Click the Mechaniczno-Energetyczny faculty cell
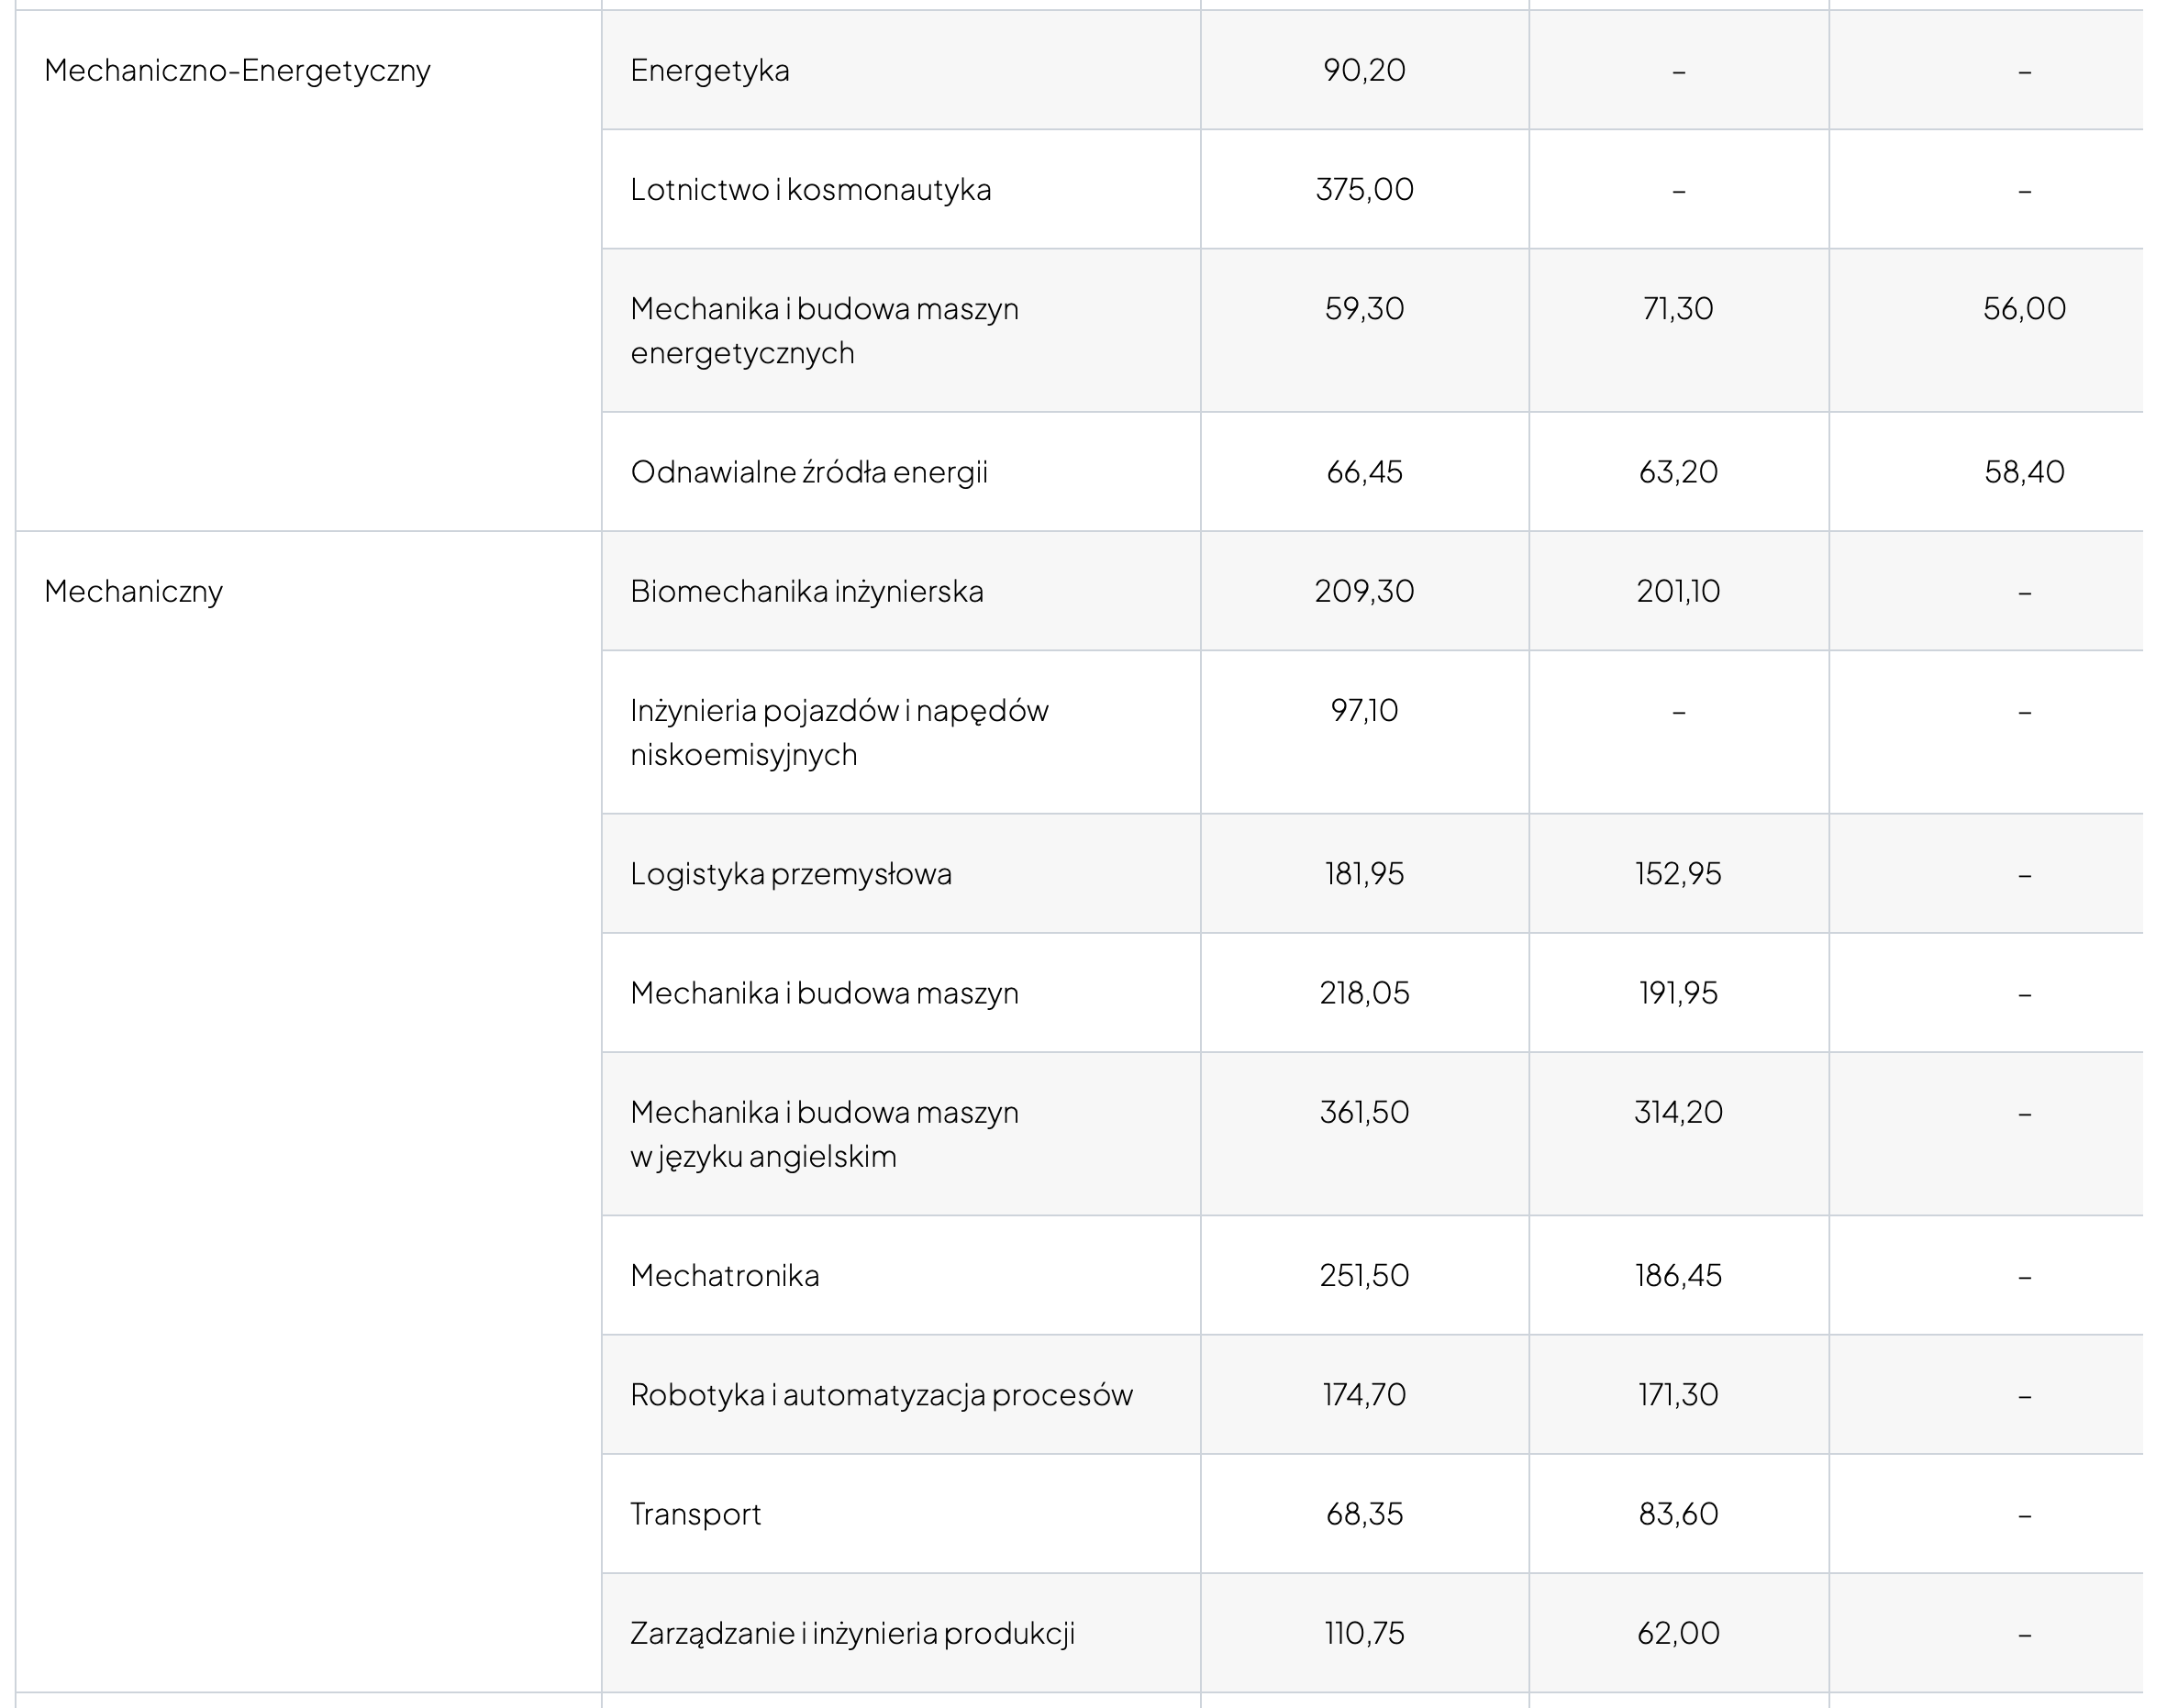 click(237, 71)
